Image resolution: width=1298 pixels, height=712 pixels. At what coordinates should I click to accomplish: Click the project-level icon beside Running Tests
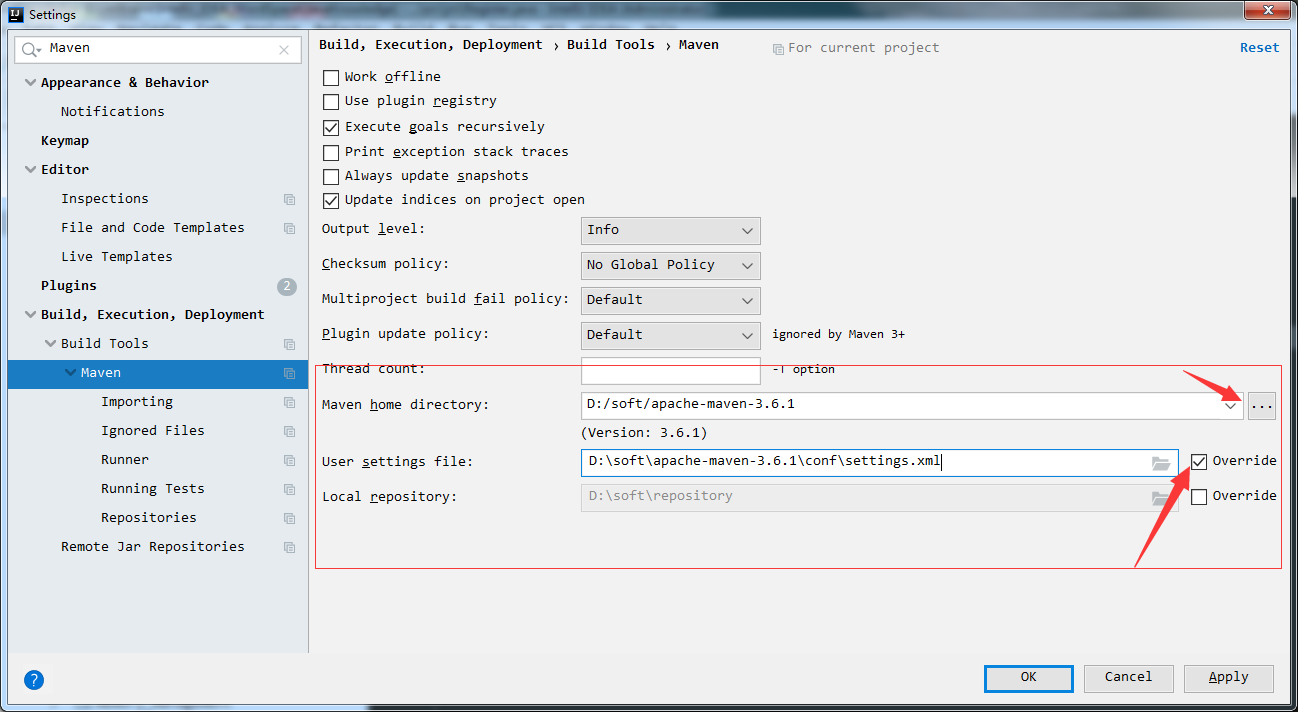point(289,489)
